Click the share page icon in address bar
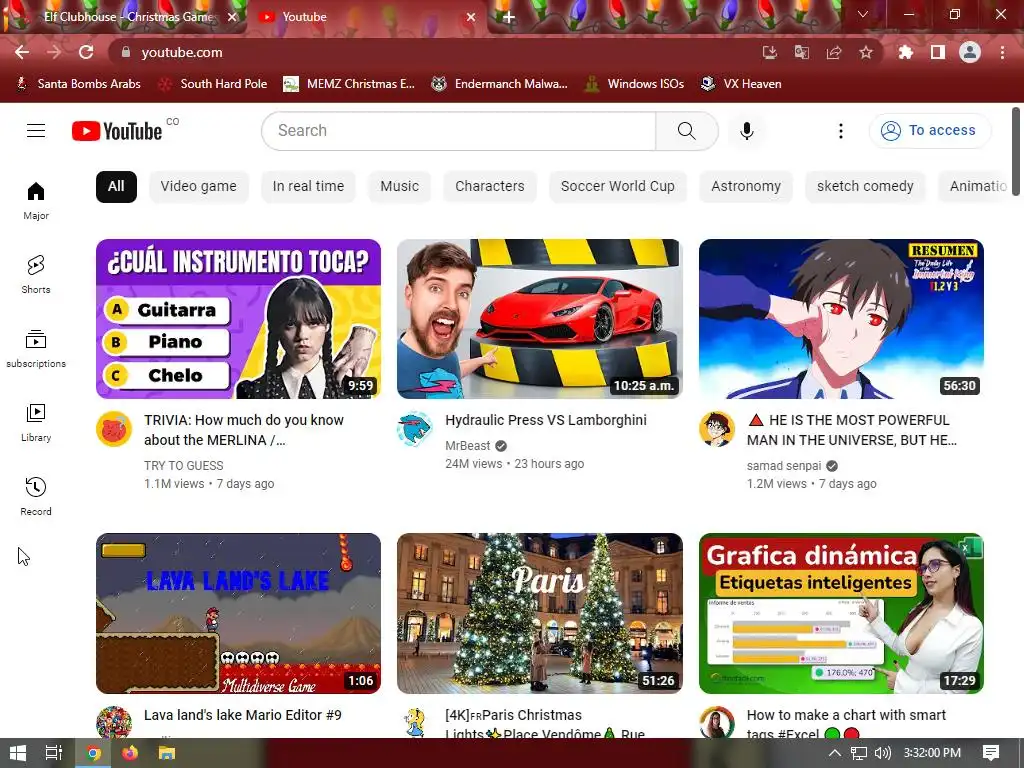The image size is (1024, 768). point(833,52)
